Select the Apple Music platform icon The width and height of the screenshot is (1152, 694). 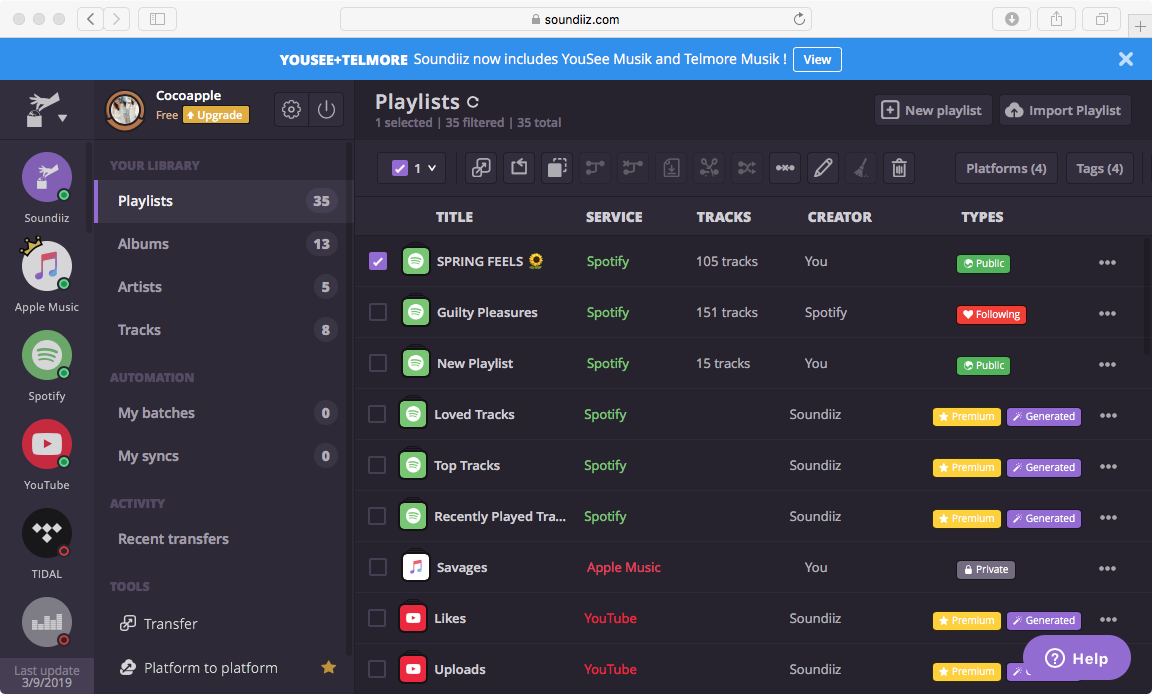47,266
